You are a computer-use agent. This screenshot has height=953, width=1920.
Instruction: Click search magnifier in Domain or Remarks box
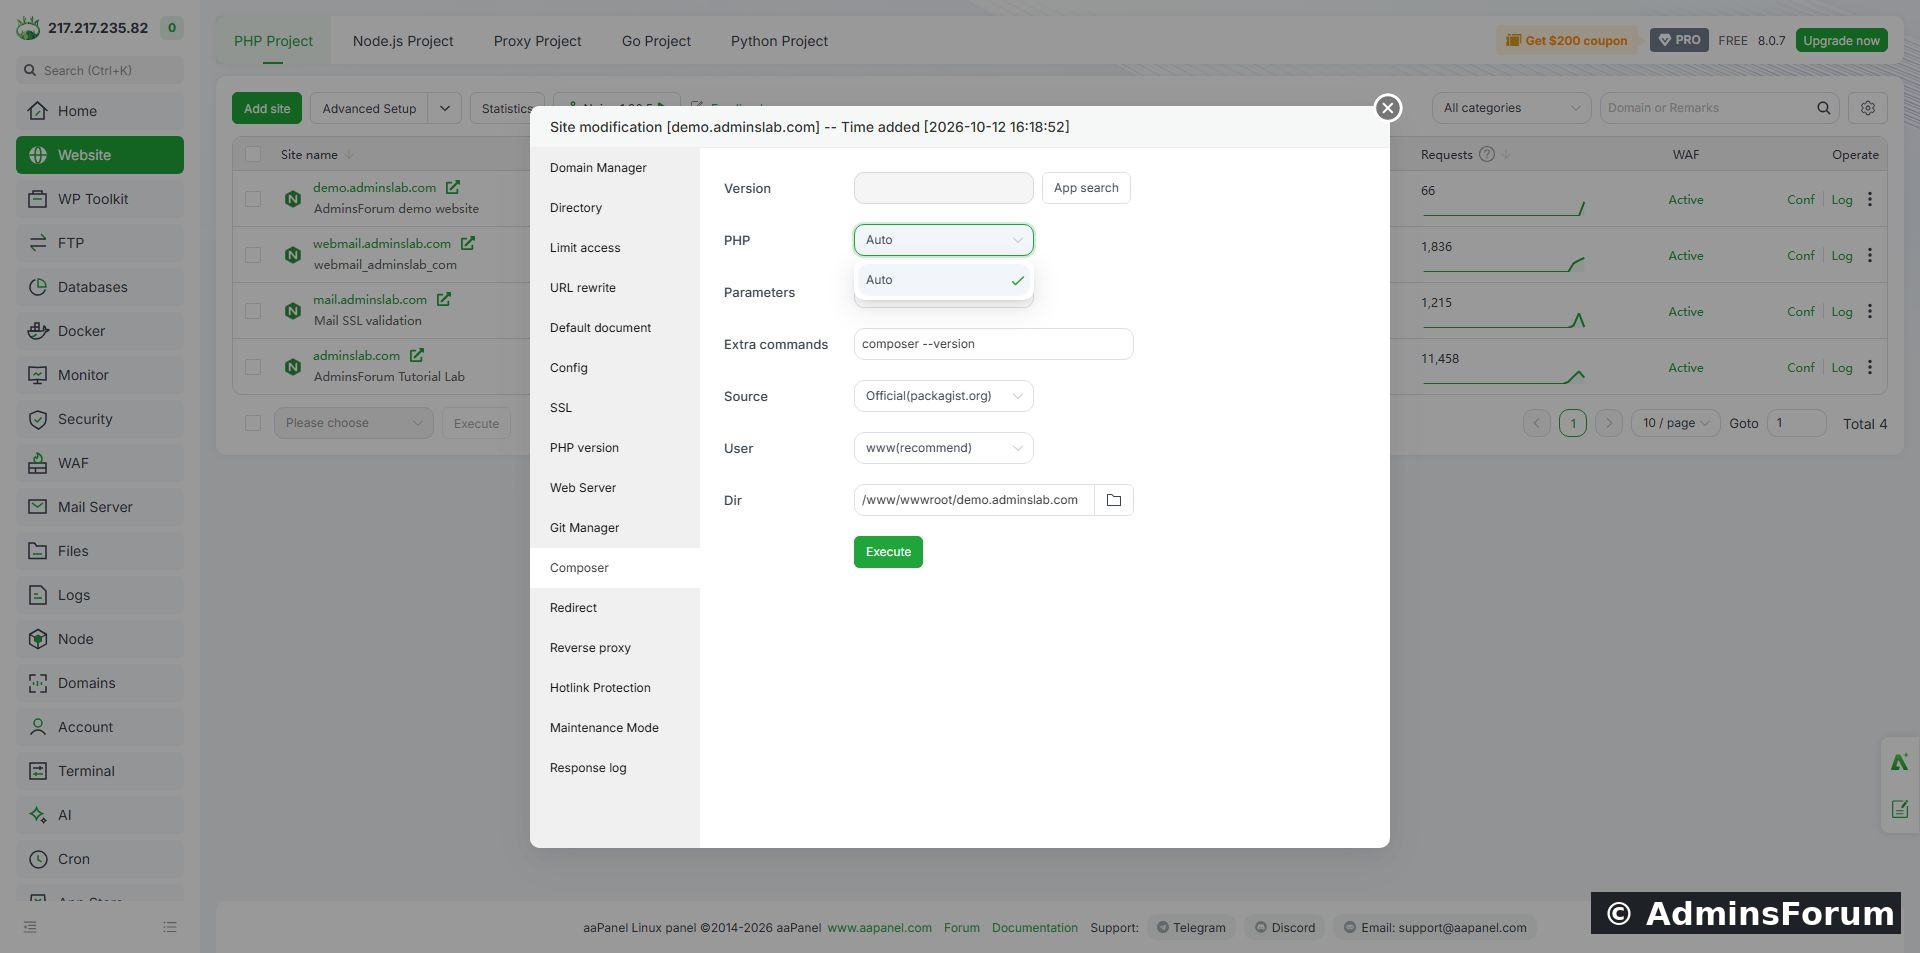click(x=1823, y=108)
